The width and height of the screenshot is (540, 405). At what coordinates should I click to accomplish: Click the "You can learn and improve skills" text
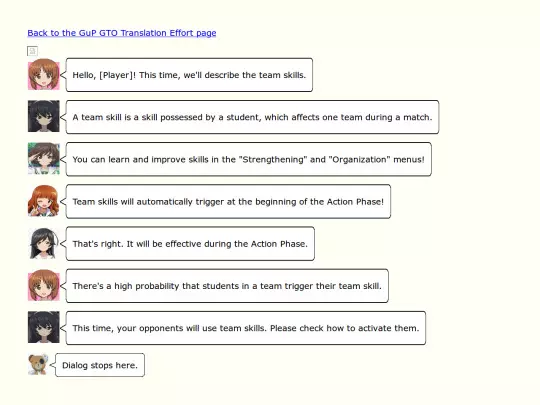[248, 159]
